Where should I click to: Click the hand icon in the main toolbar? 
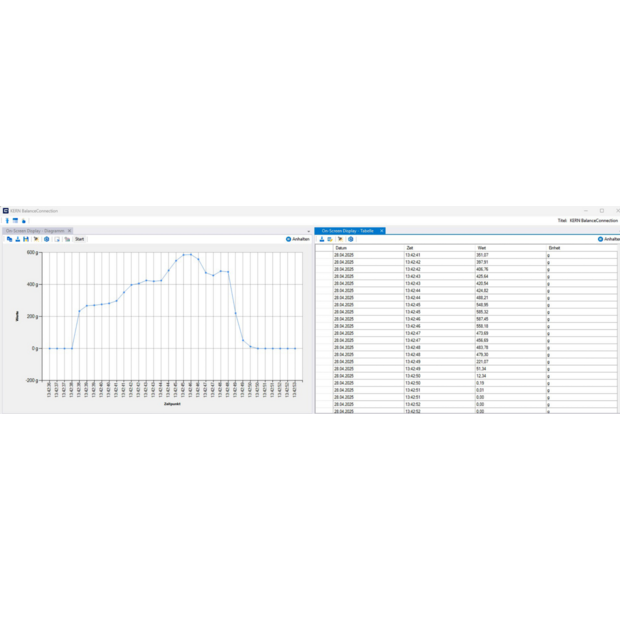[x=23, y=221]
